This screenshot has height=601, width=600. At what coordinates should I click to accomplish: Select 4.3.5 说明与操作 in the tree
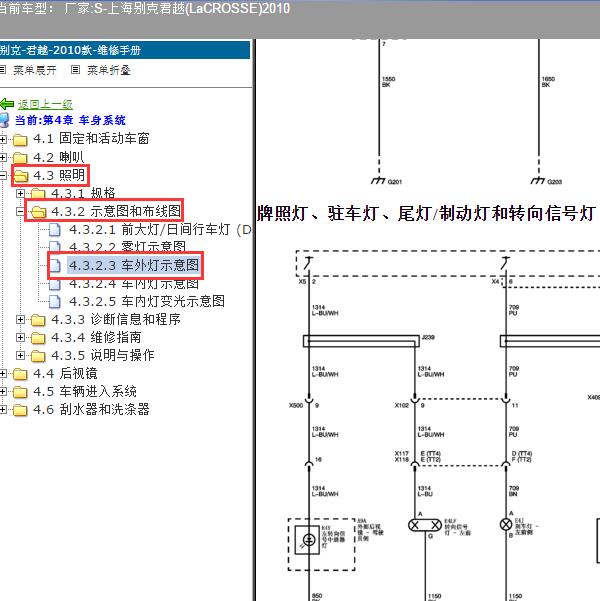coord(103,355)
